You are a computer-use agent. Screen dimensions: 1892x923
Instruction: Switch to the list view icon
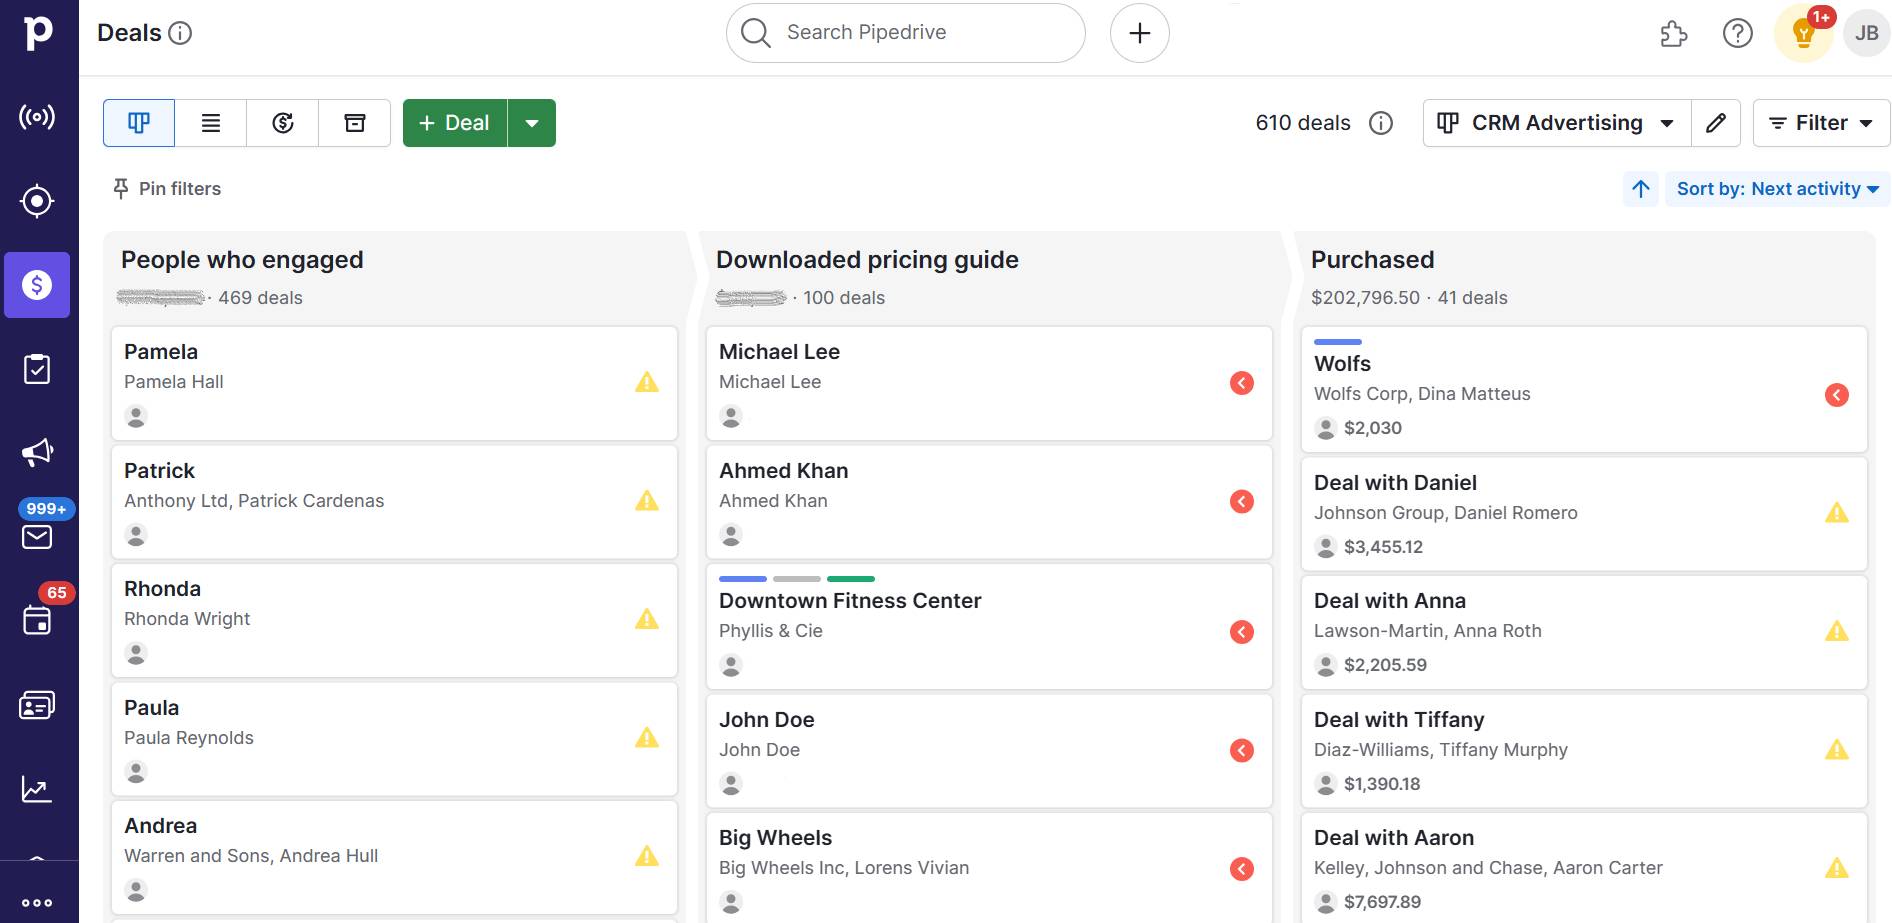tap(209, 122)
